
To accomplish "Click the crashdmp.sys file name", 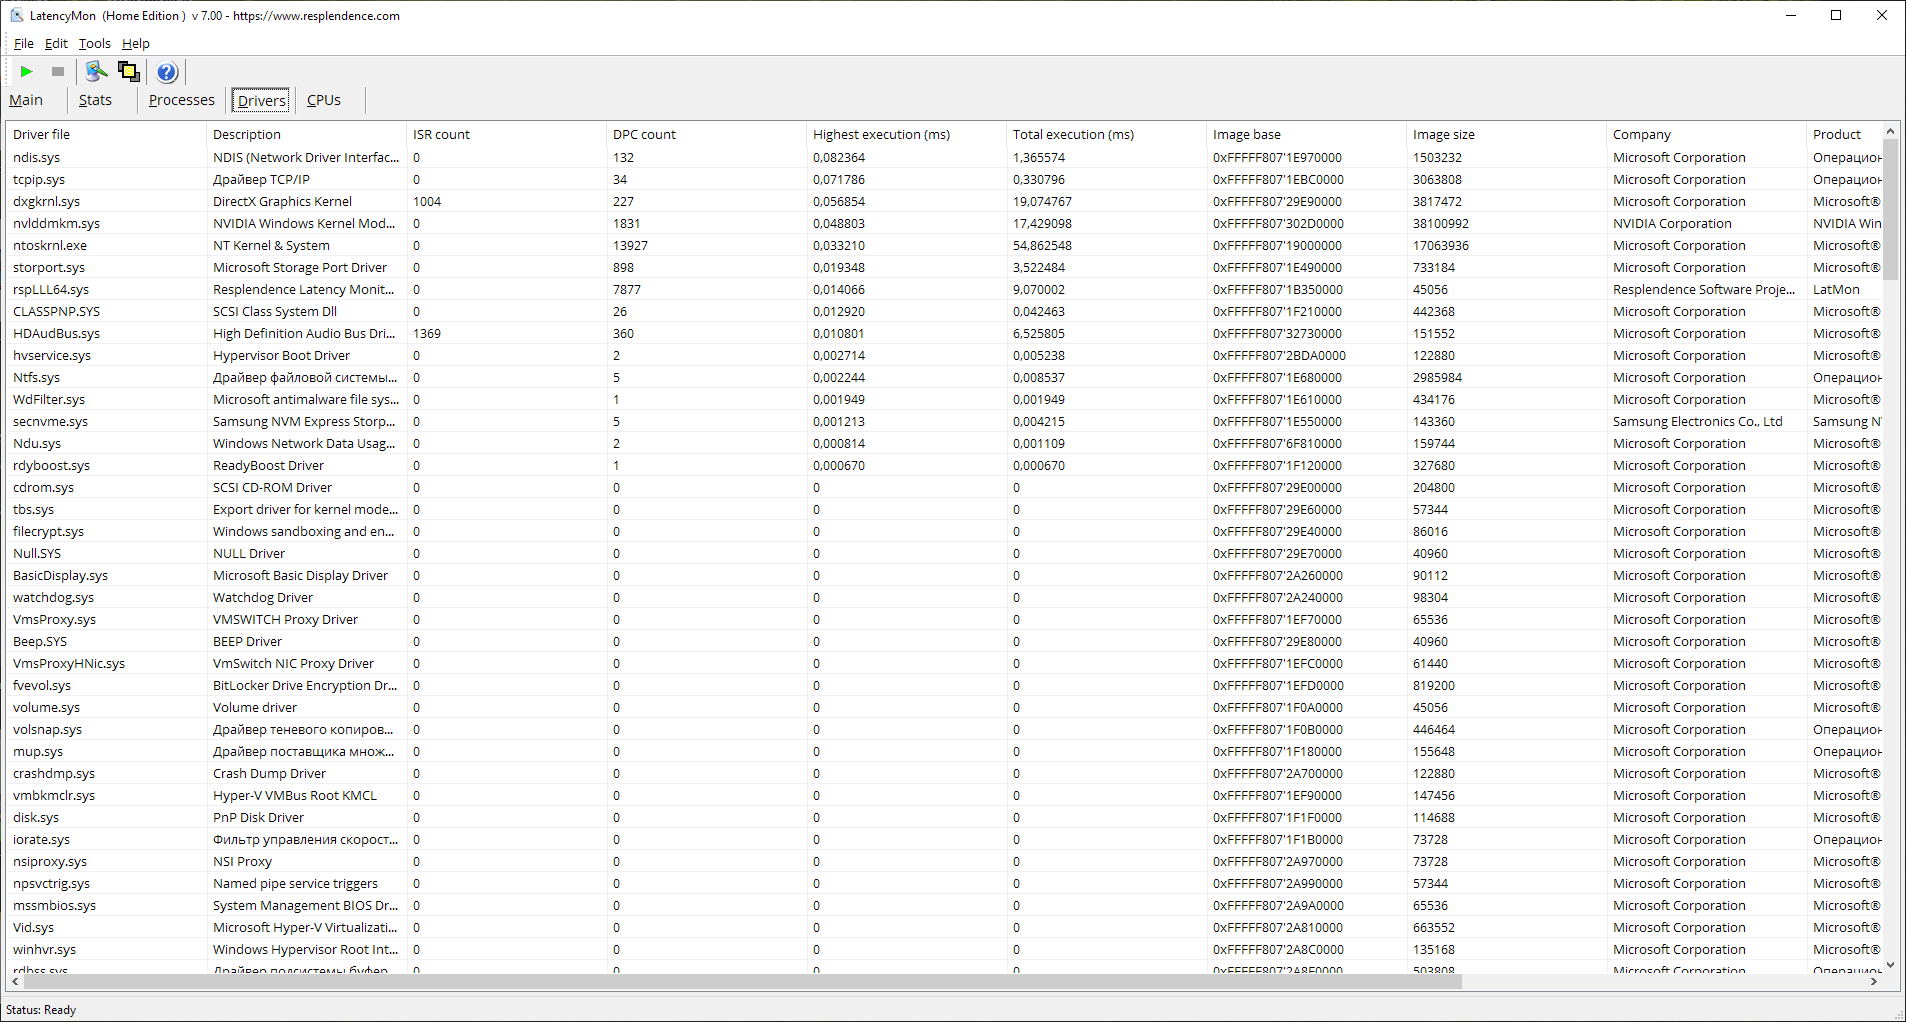I will click(54, 773).
